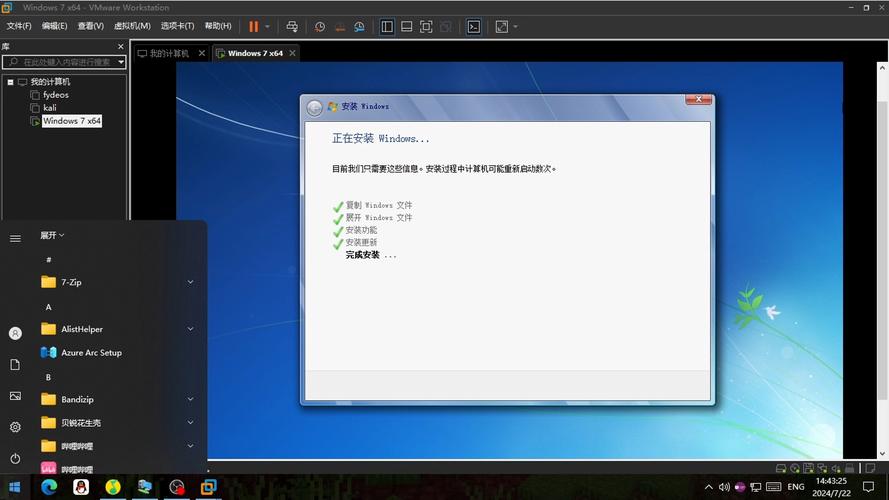Enter full screen mode
889x500 pixels.
pos(426,27)
